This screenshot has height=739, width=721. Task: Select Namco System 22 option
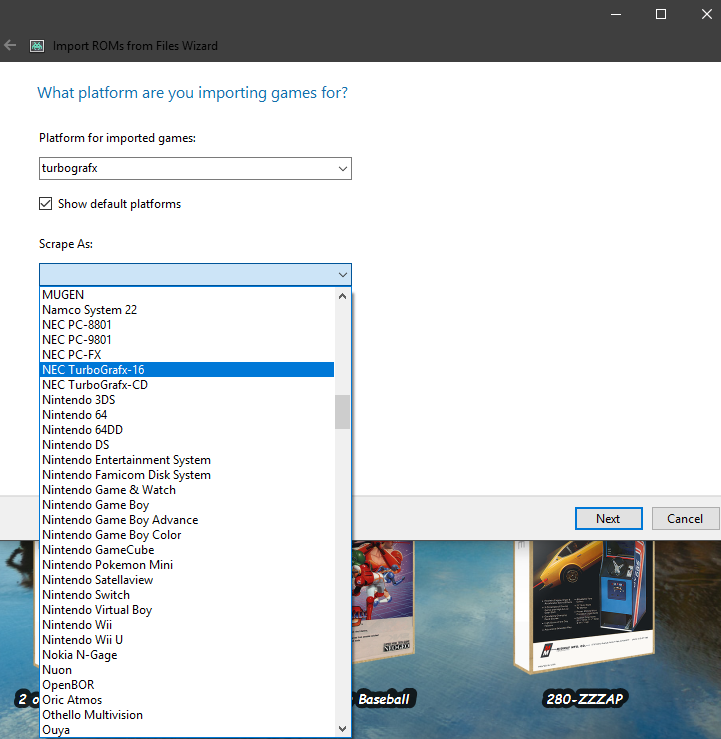click(x=188, y=310)
